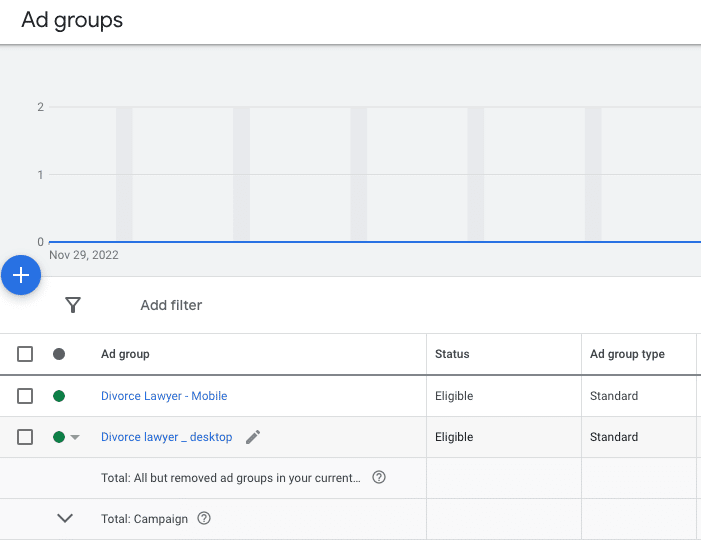The height and width of the screenshot is (552, 701).
Task: Select checkbox for Divorce lawyer _ desktop
Action: click(25, 437)
